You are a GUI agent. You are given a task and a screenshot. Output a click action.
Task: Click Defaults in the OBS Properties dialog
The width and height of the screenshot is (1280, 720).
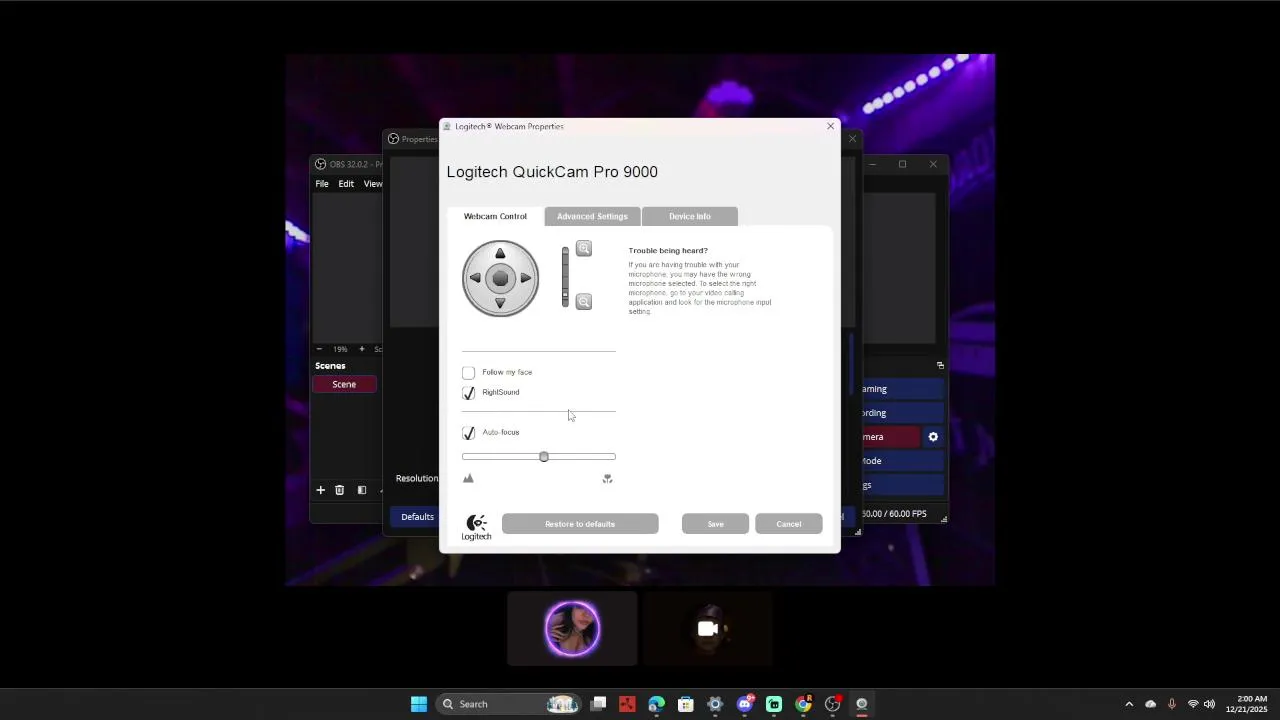pos(417,517)
